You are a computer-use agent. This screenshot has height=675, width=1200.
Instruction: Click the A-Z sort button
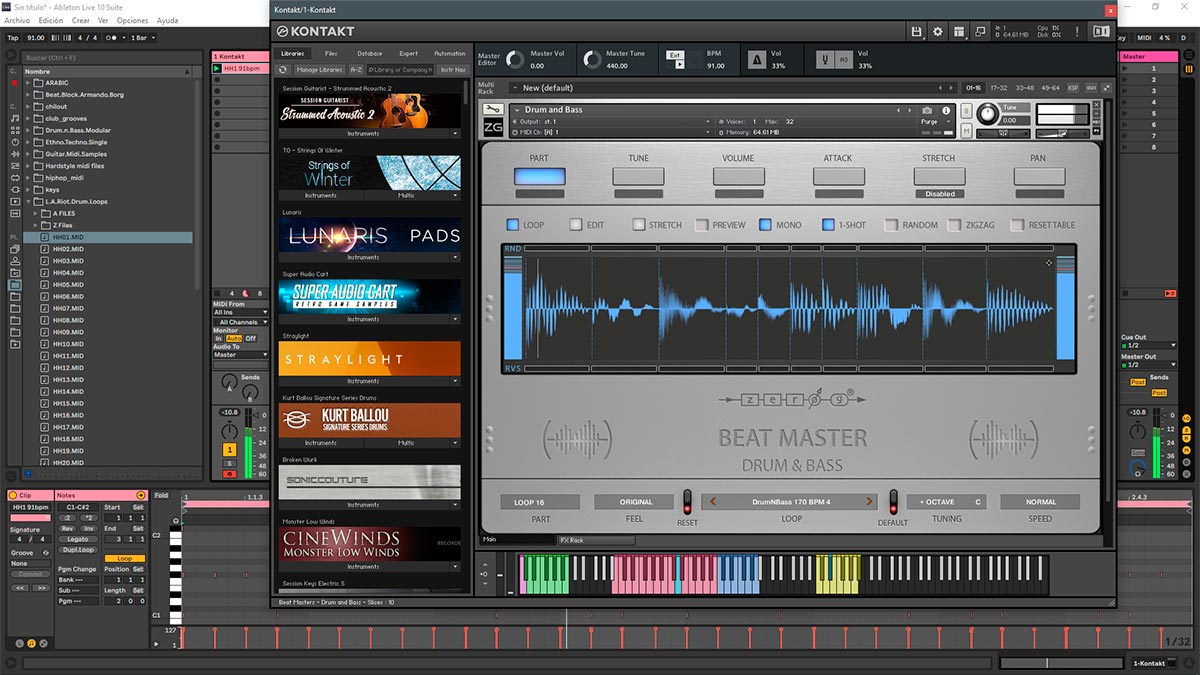pyautogui.click(x=356, y=70)
